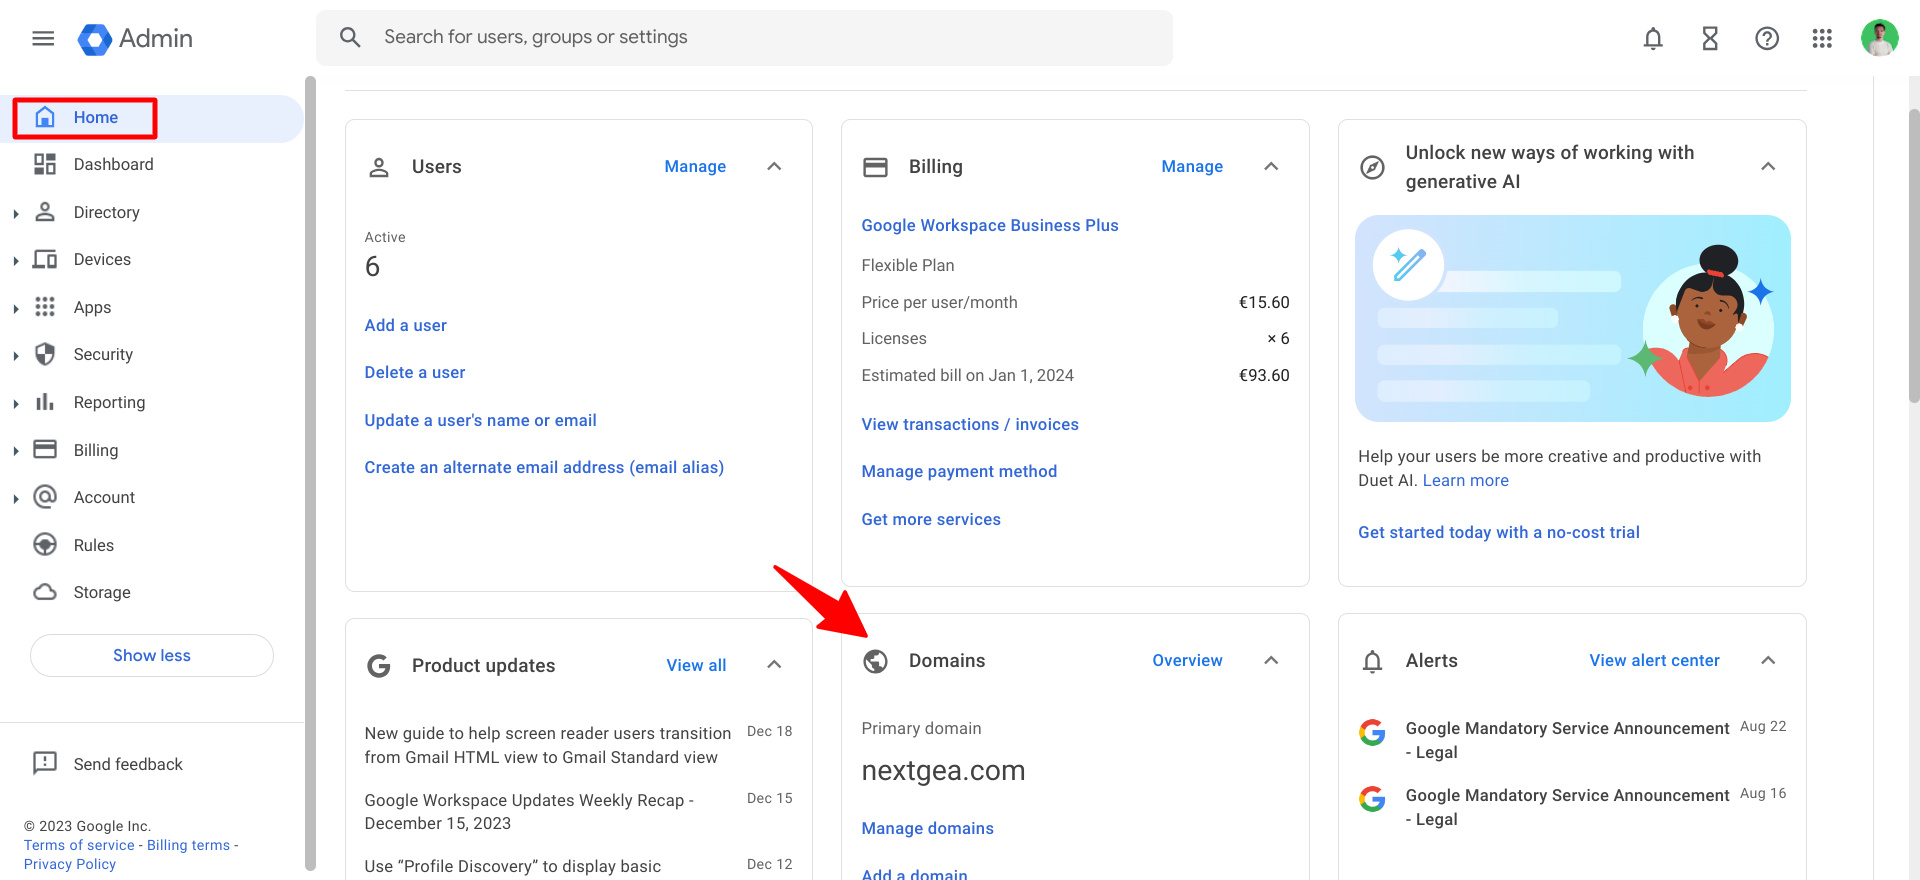Click the Privacy Policy link
This screenshot has height=880, width=1920.
[x=70, y=864]
